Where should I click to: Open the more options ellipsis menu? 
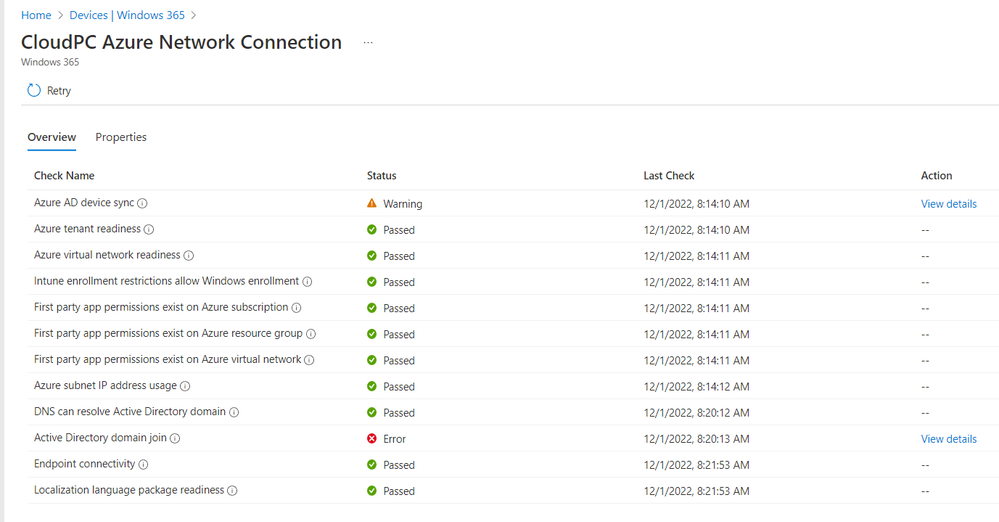(x=368, y=43)
